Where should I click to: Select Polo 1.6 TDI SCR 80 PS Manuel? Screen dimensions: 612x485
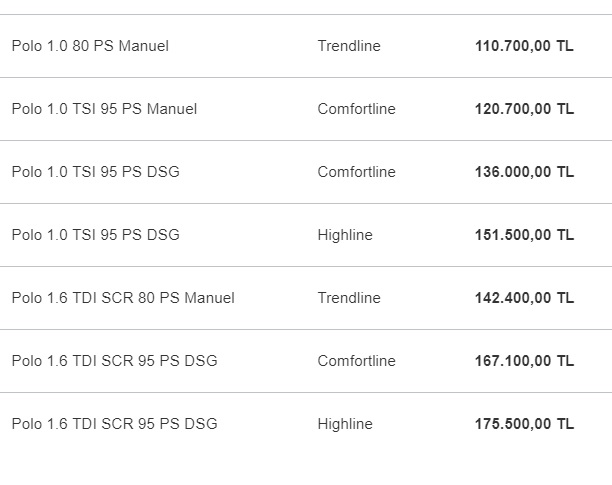coord(123,298)
